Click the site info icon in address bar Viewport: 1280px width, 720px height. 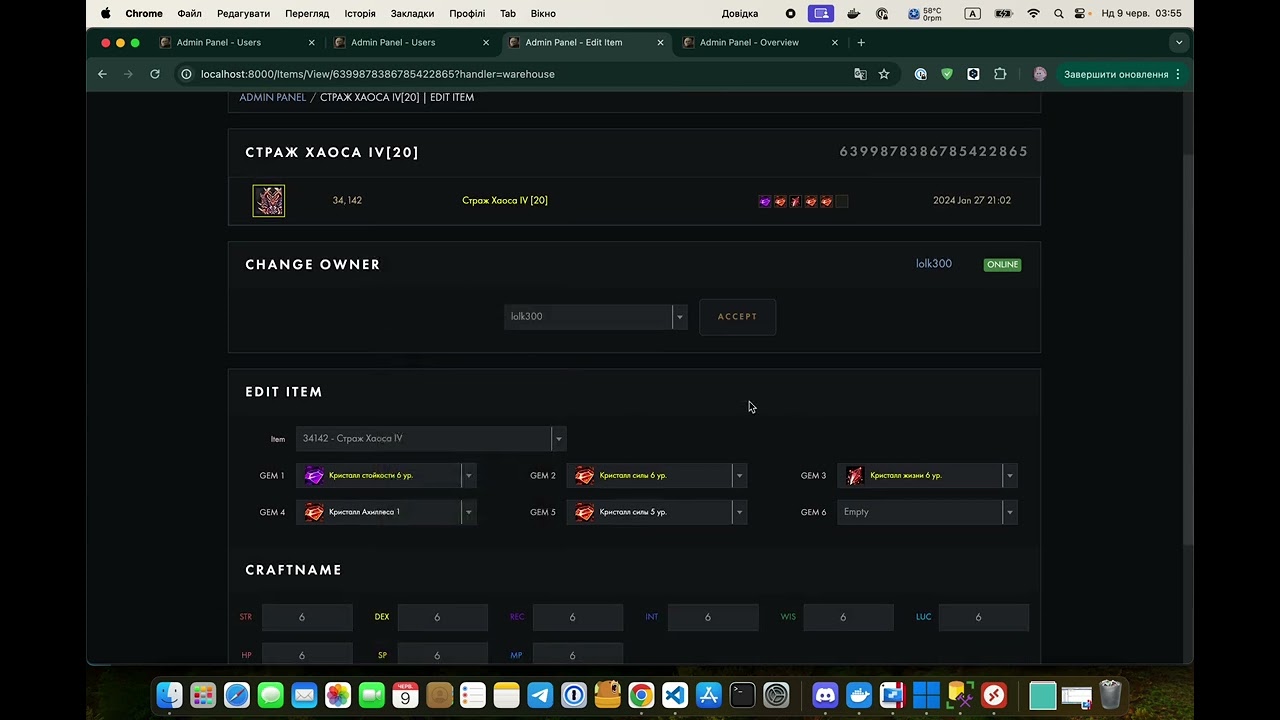coord(186,74)
